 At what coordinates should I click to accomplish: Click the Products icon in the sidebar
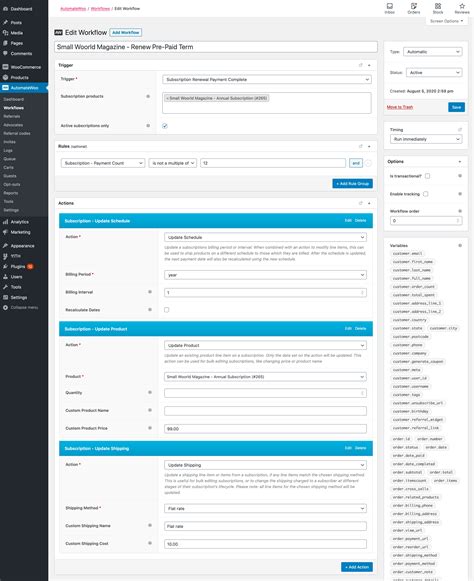click(6, 77)
